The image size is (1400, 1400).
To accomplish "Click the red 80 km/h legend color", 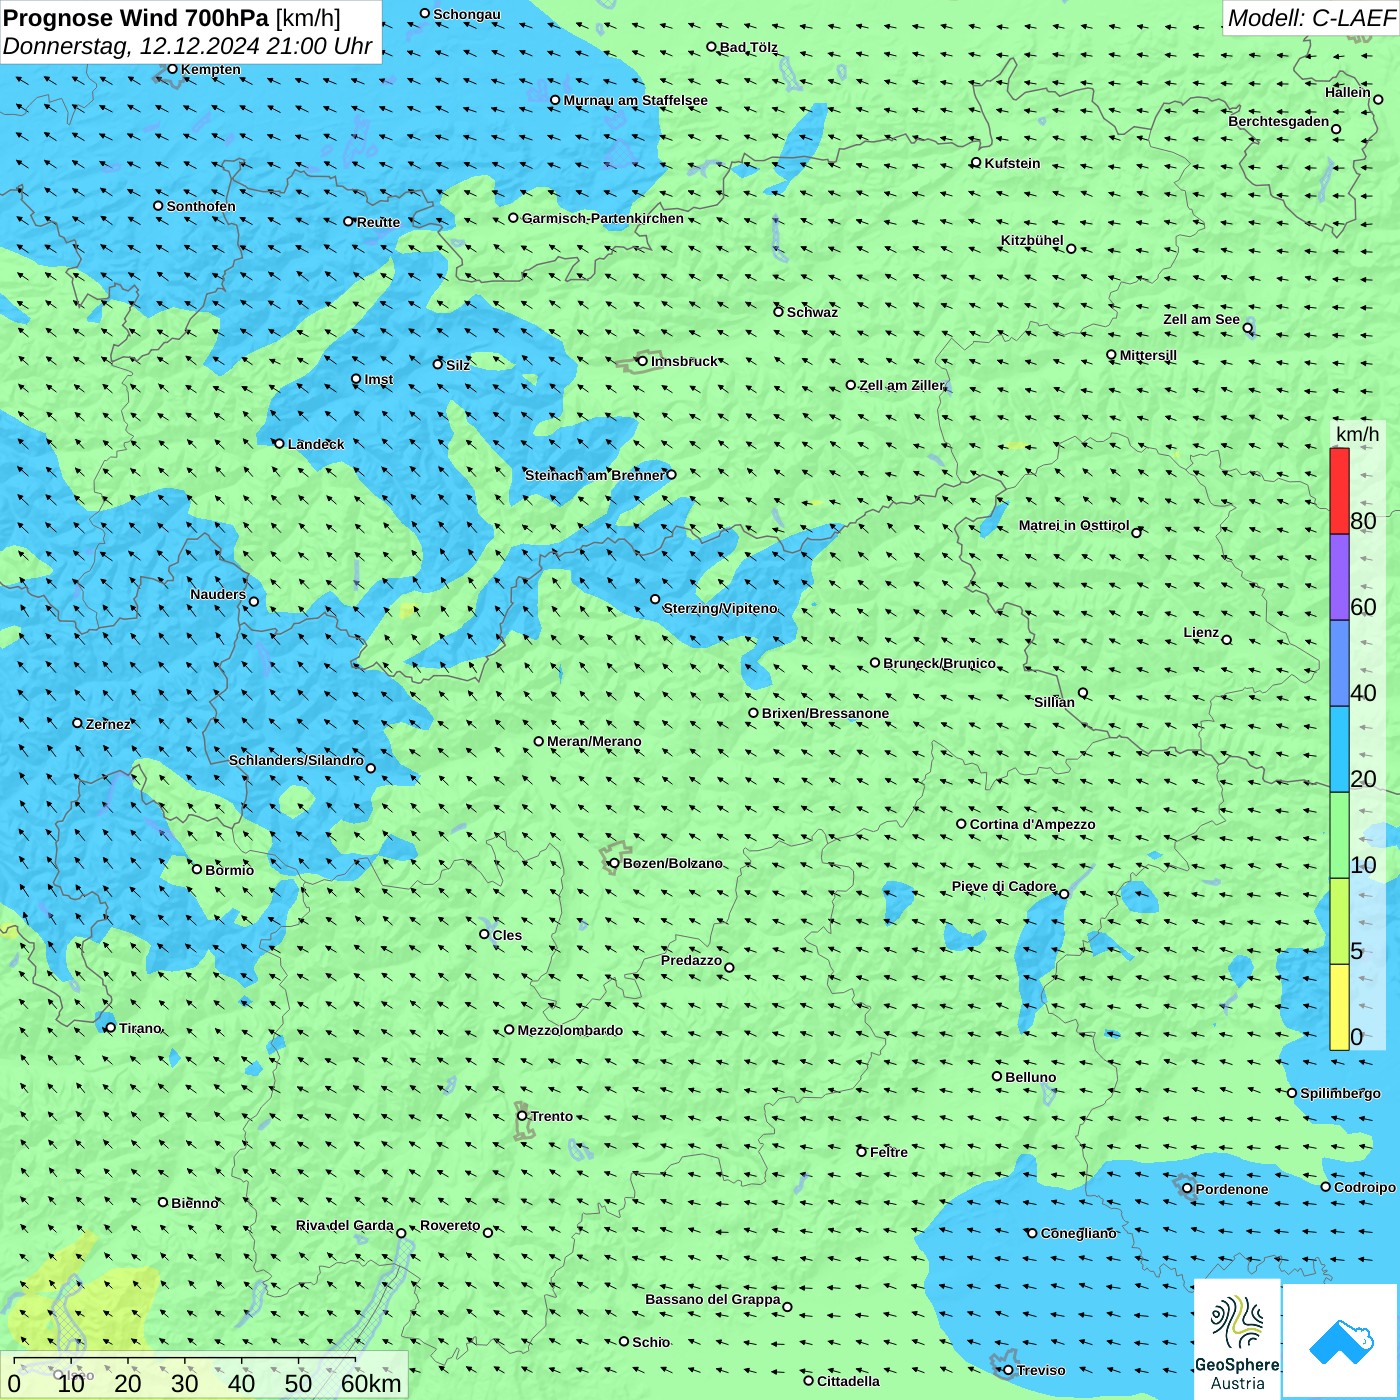I will pyautogui.click(x=1339, y=491).
